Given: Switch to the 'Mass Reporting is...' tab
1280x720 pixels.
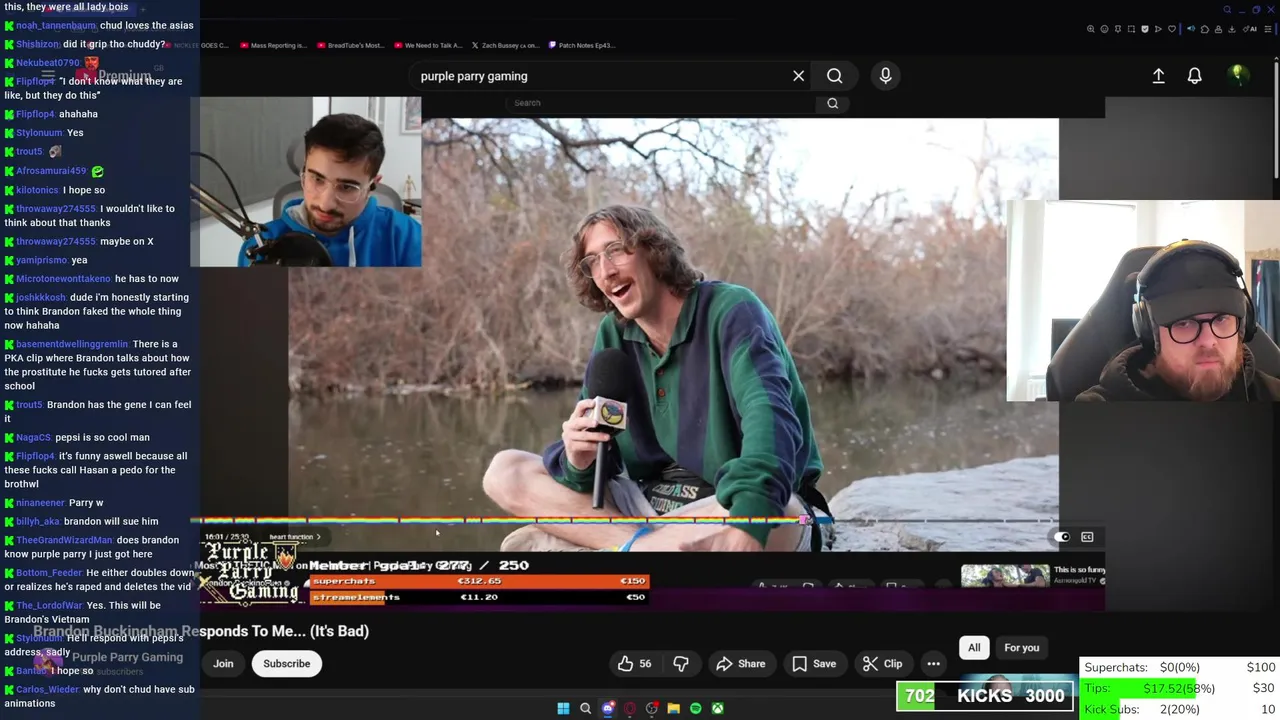Looking at the screenshot, I should tap(272, 45).
